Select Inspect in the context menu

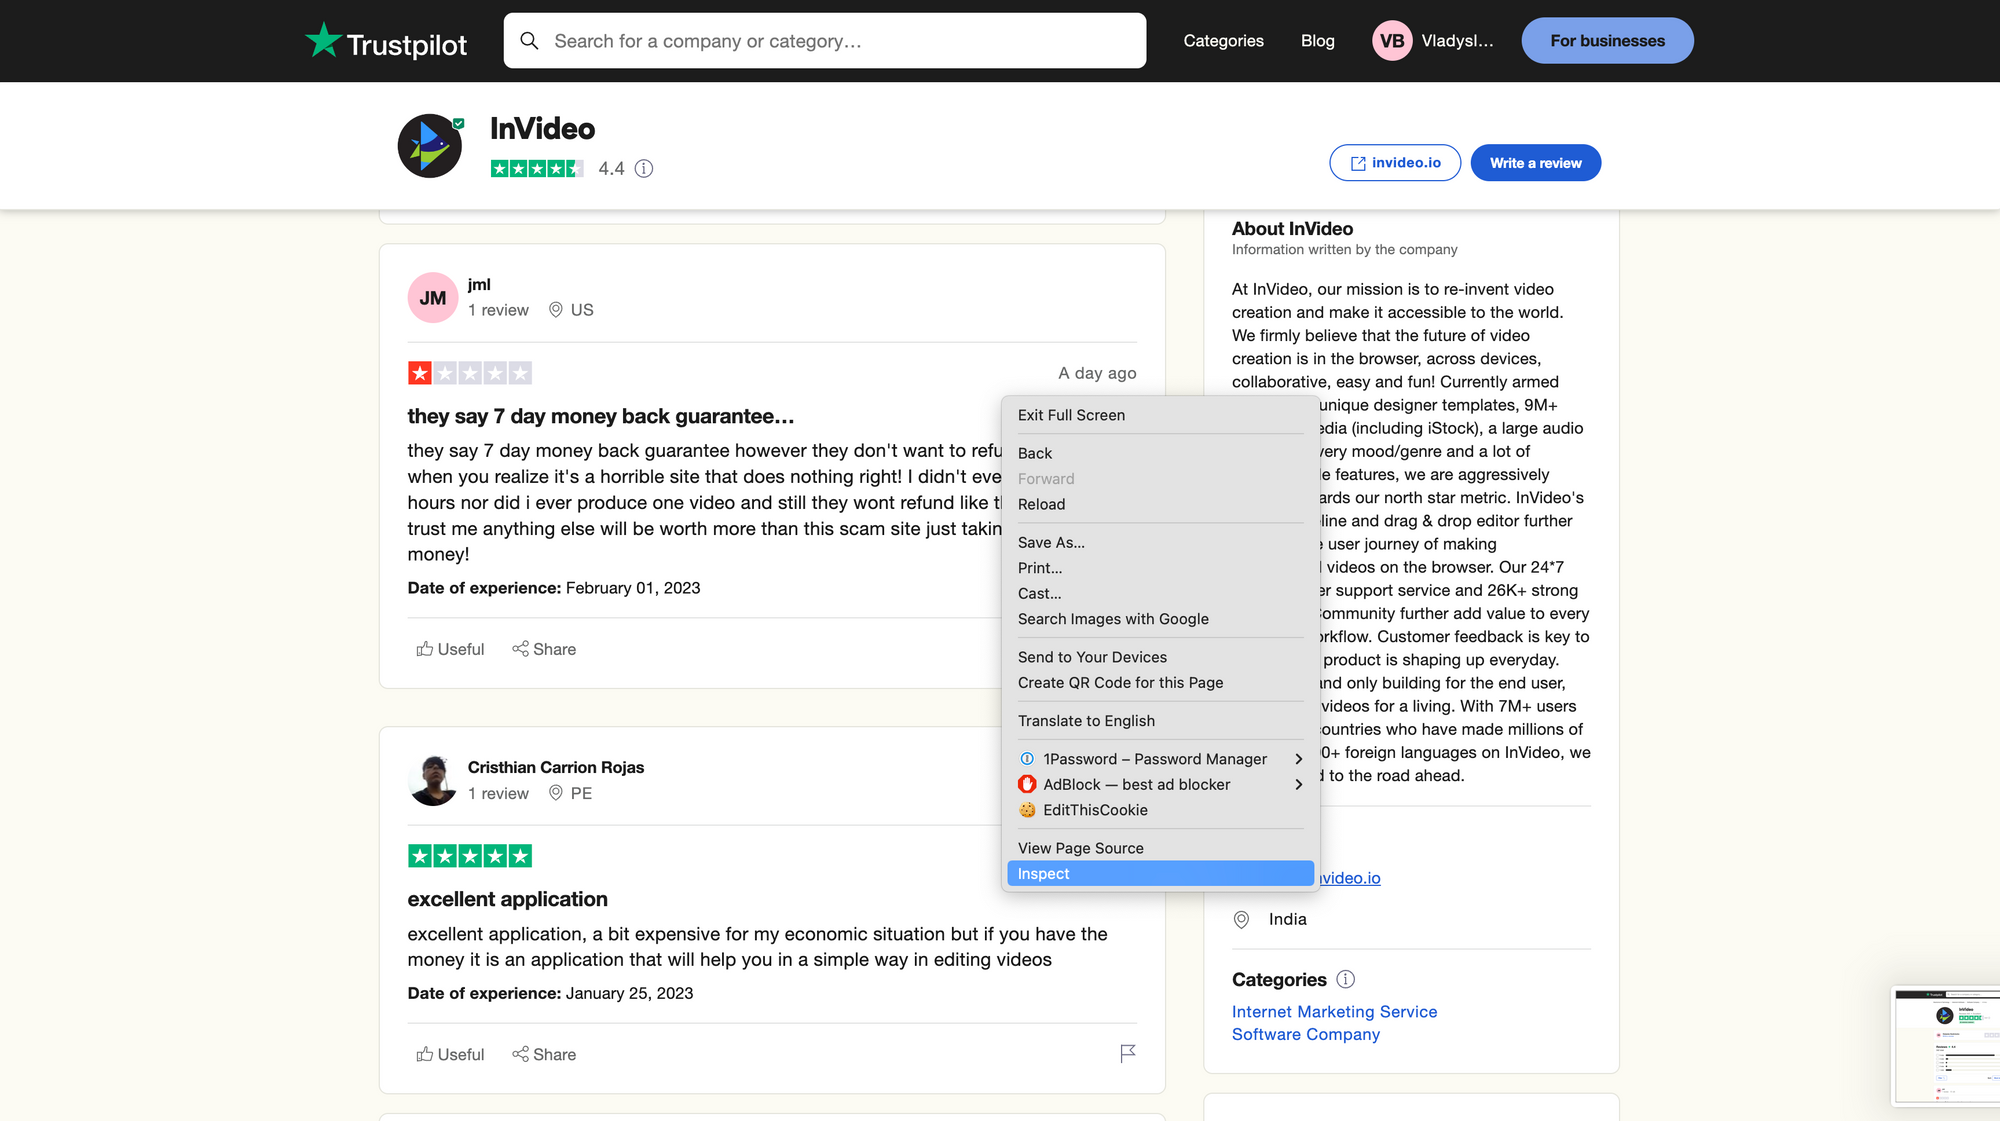point(1160,874)
